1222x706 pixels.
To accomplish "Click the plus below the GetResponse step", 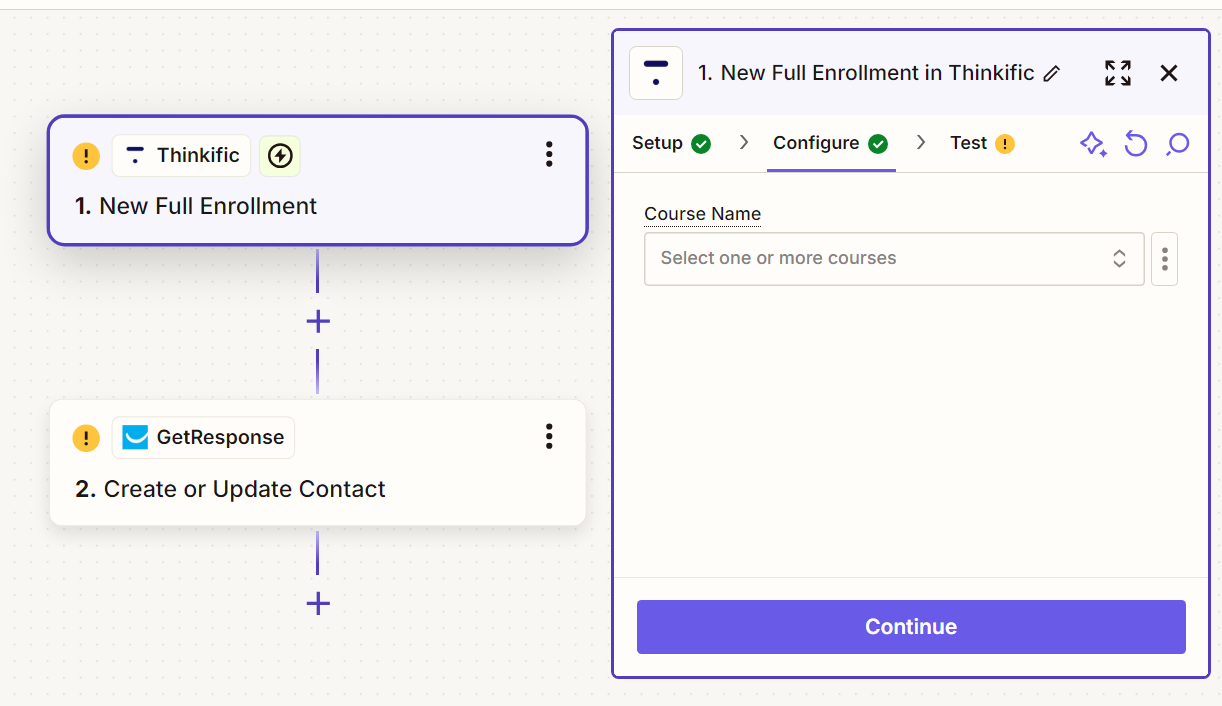I will tap(318, 603).
